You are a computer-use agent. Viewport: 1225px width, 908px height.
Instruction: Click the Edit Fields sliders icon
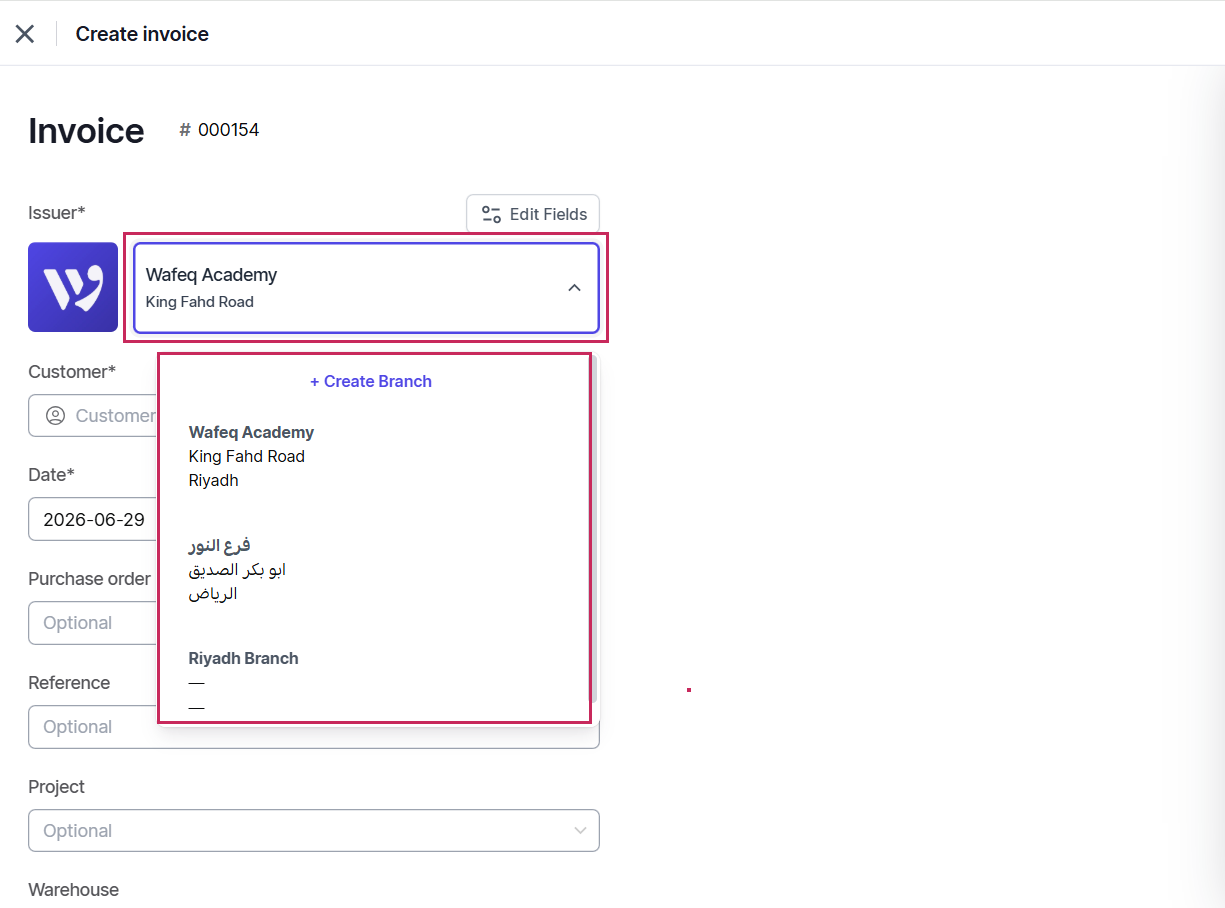point(491,214)
